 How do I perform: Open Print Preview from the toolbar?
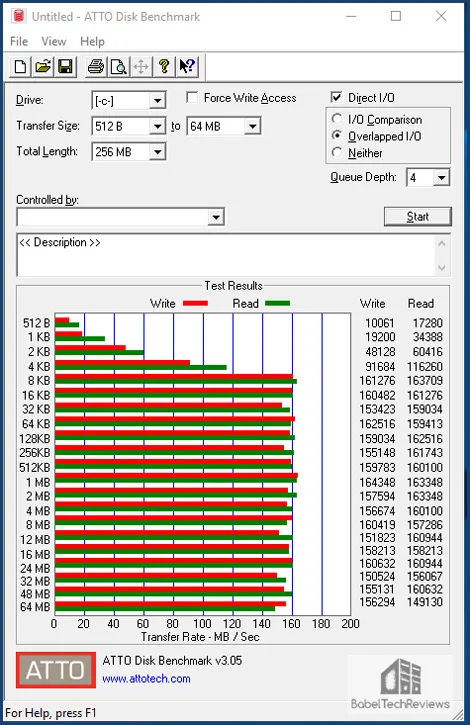click(118, 67)
